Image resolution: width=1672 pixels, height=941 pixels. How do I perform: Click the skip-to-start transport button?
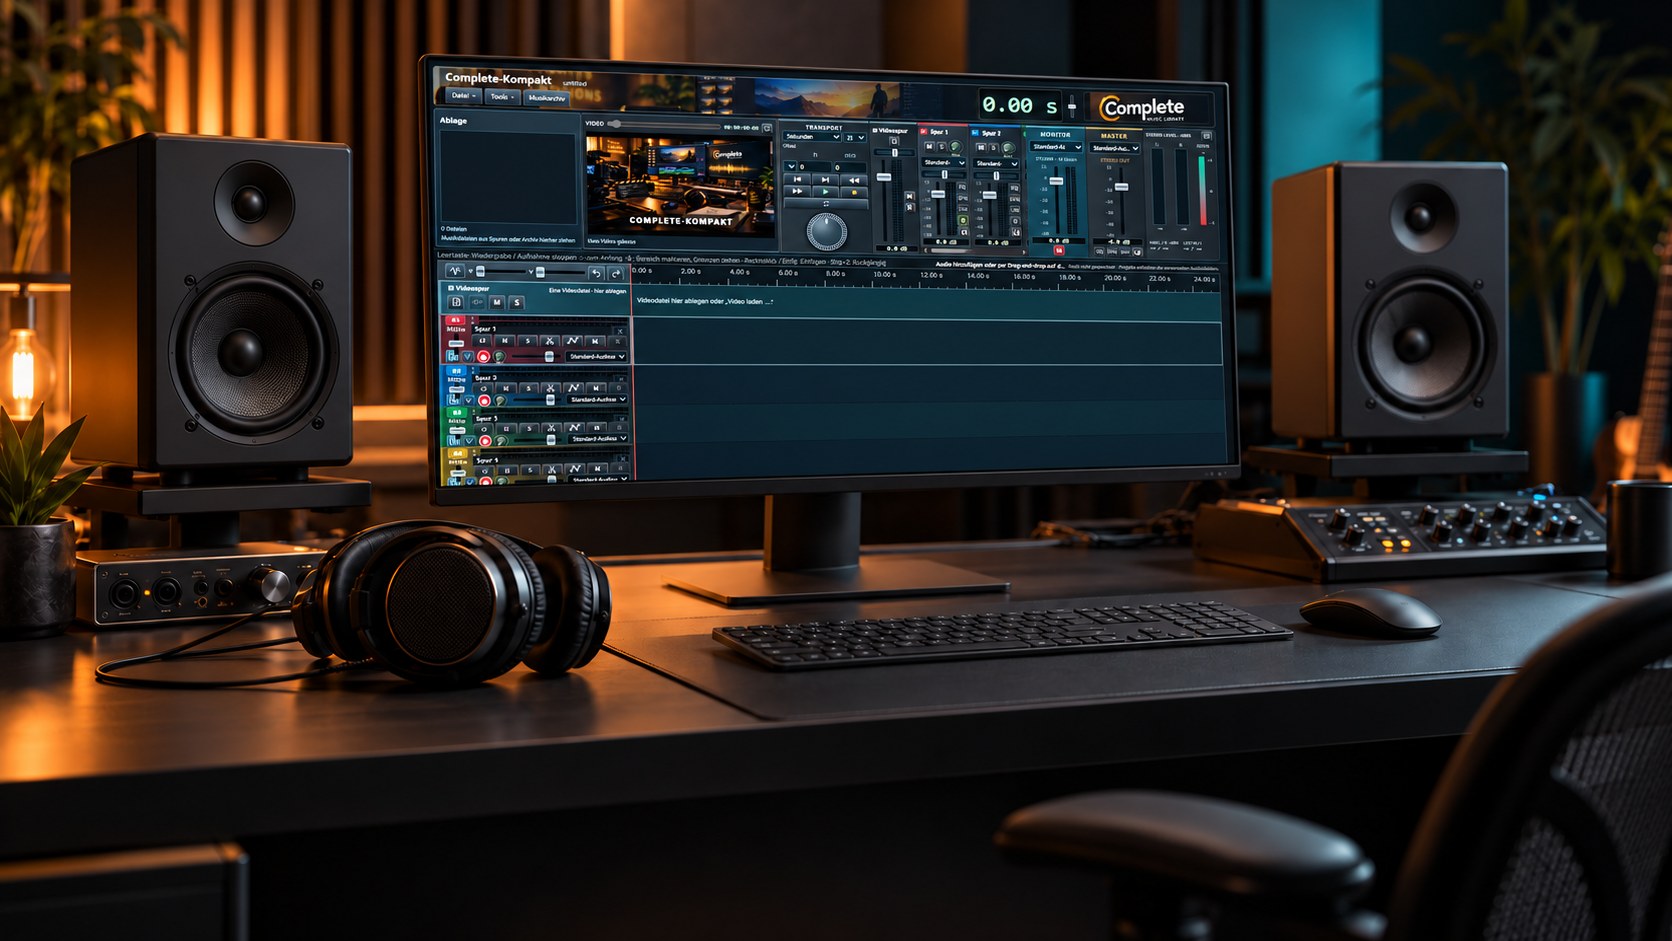pyautogui.click(x=798, y=179)
